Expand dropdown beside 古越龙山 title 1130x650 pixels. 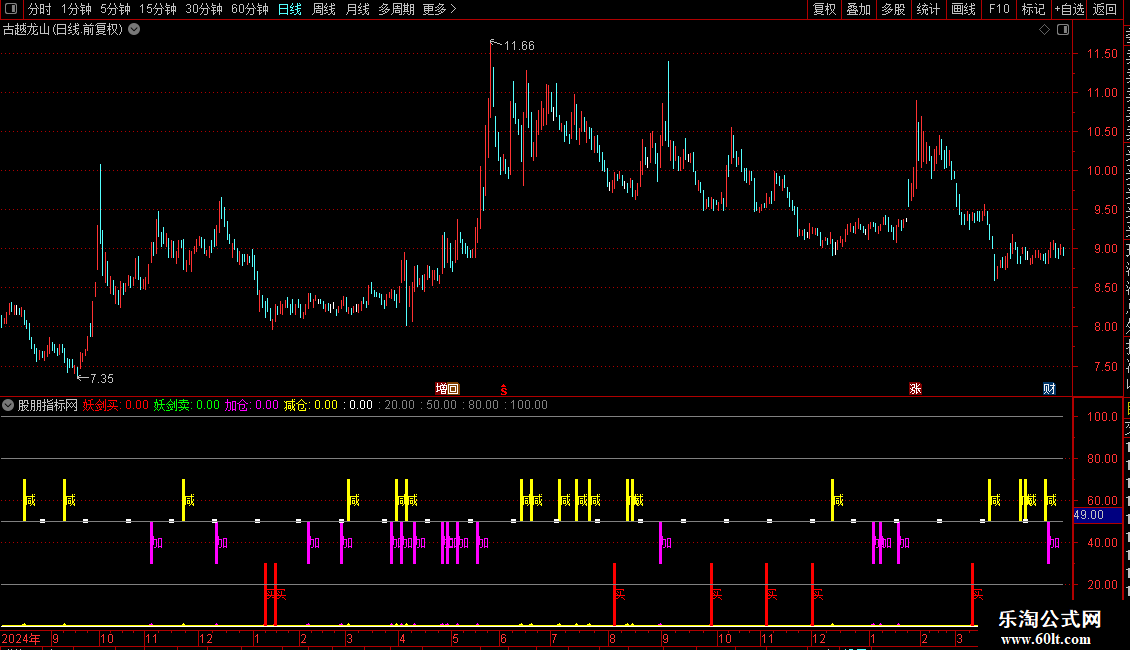(x=134, y=30)
